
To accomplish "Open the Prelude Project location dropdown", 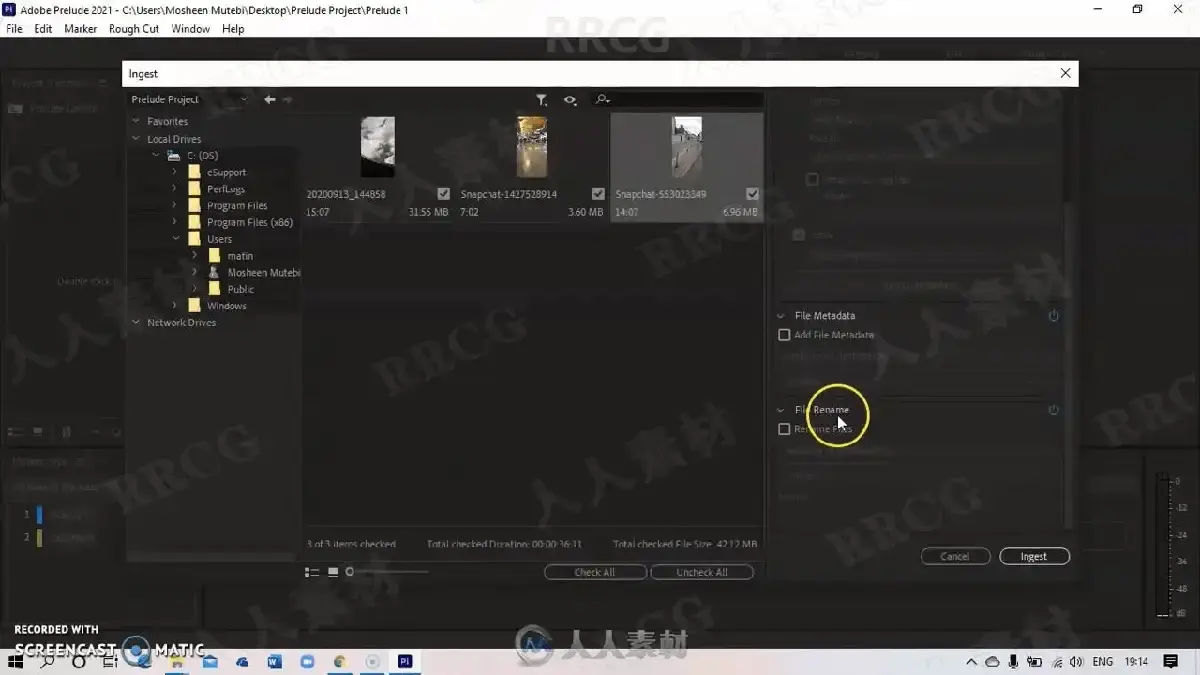I will pyautogui.click(x=188, y=99).
